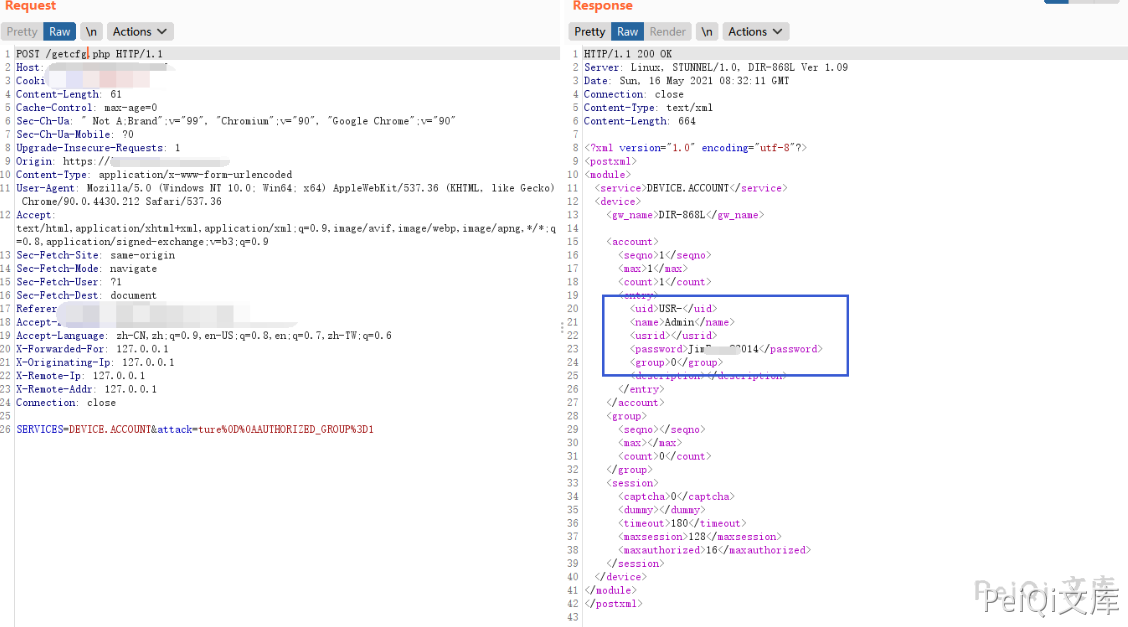
Task: Click the Sec-Fetch-Mode: navigate header
Action: click(x=86, y=269)
